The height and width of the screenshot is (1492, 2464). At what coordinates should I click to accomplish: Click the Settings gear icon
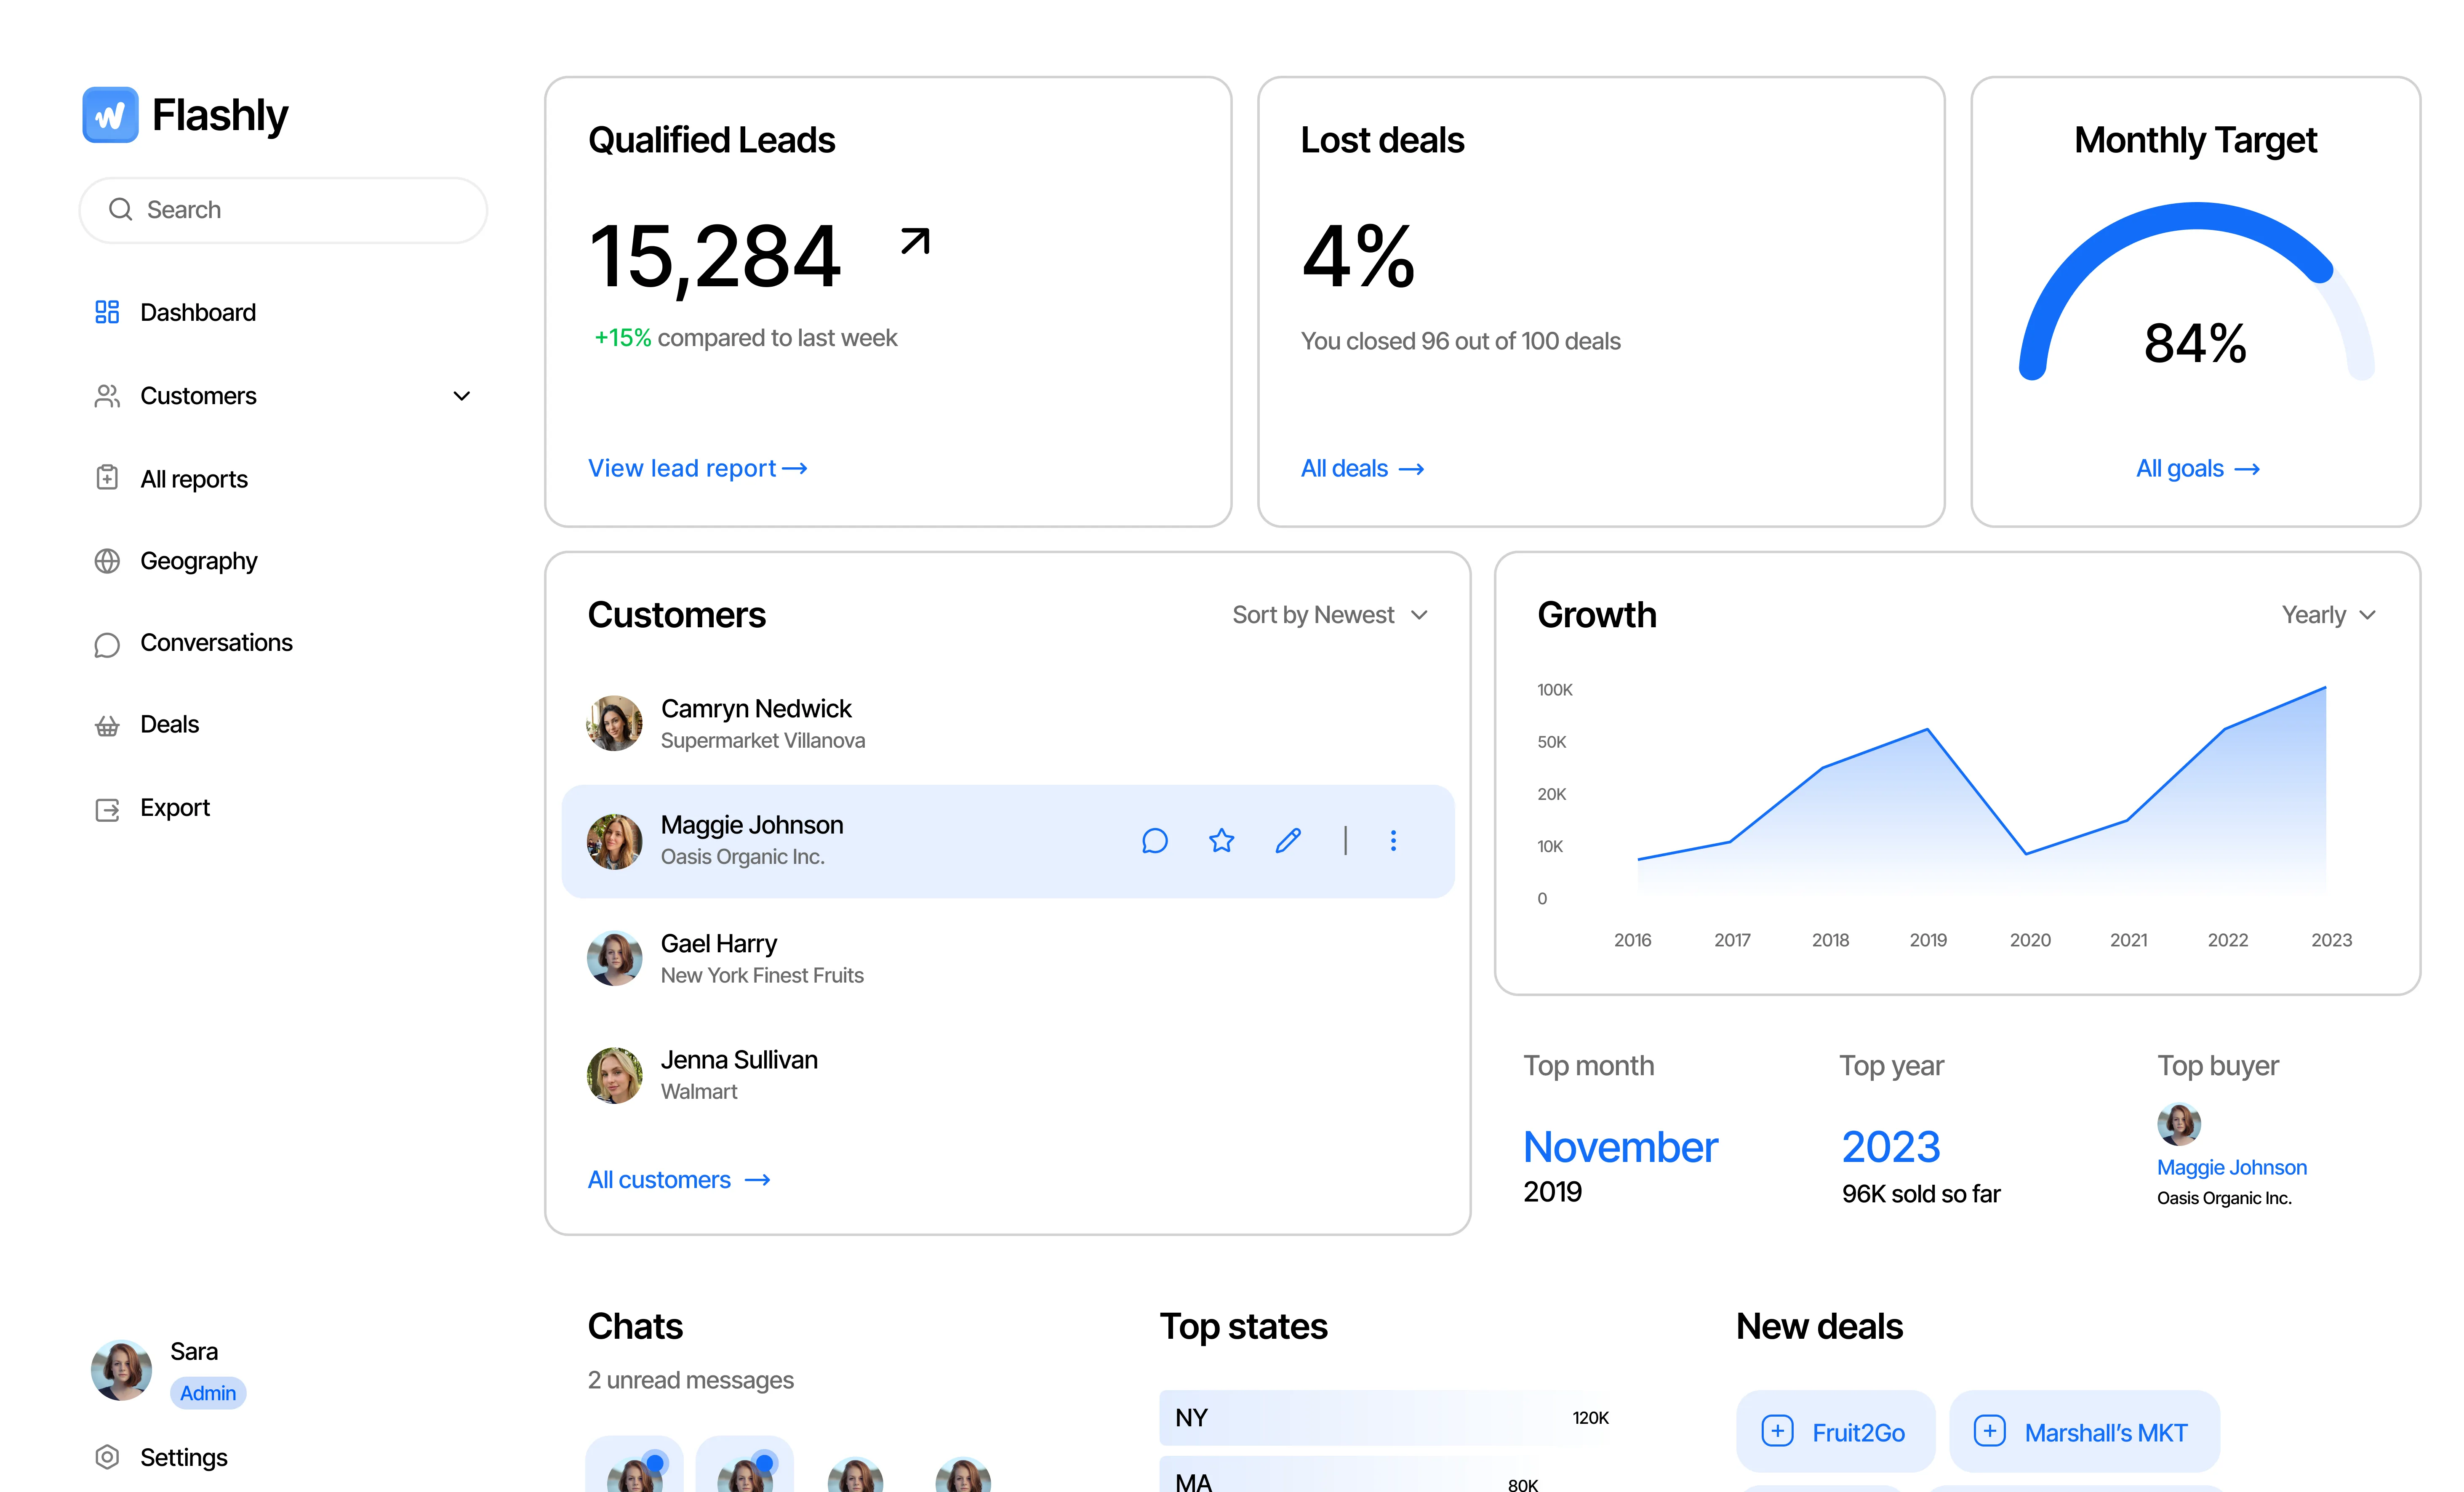pyautogui.click(x=107, y=1457)
